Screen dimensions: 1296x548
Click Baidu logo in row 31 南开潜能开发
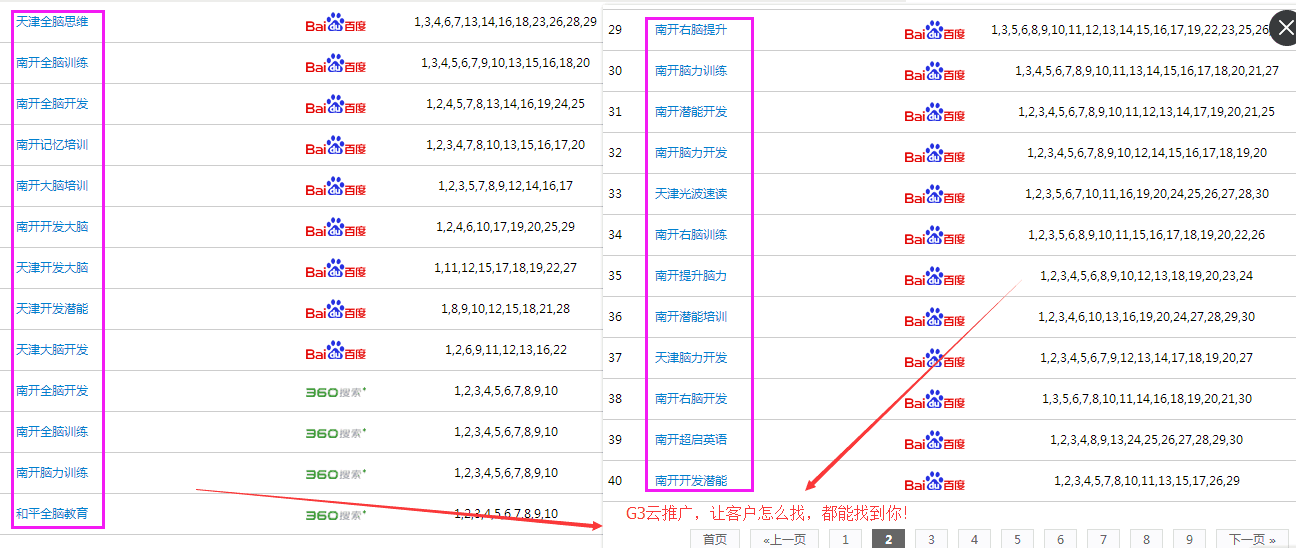click(935, 113)
